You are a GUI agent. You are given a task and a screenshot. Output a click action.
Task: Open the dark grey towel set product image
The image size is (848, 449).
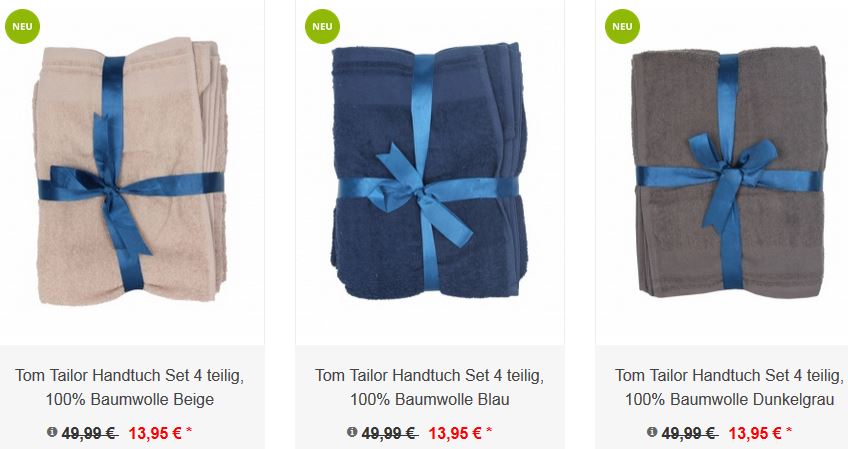coord(730,171)
